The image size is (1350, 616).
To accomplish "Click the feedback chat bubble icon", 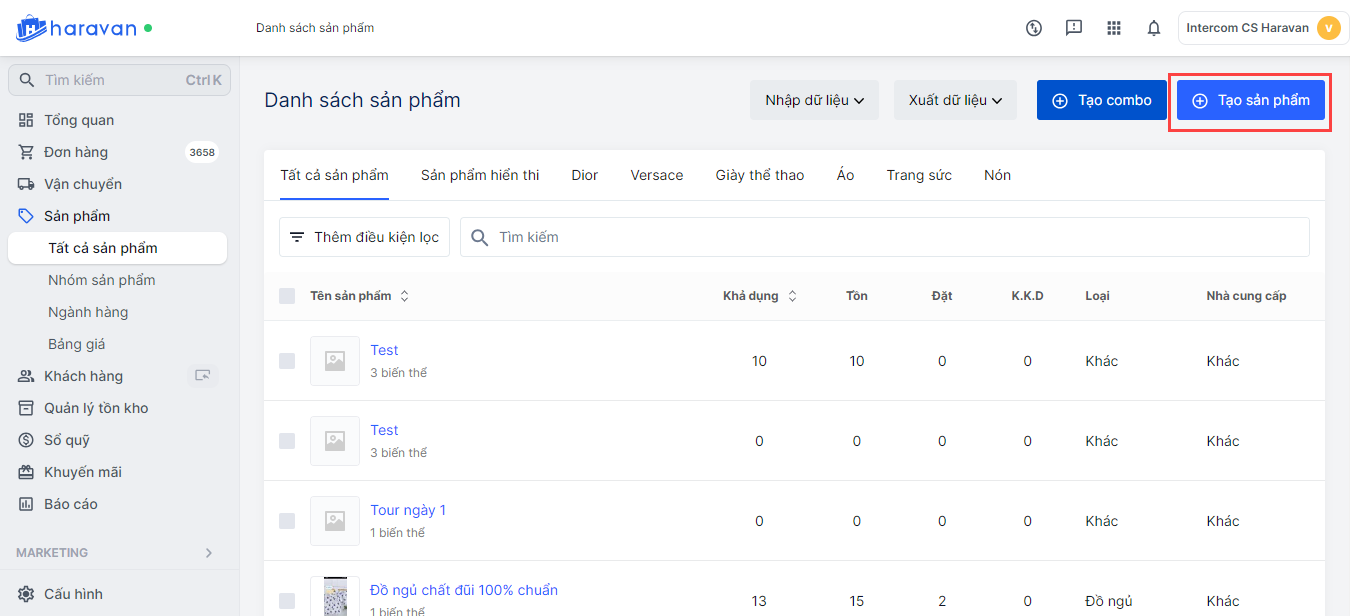I will tap(1074, 28).
